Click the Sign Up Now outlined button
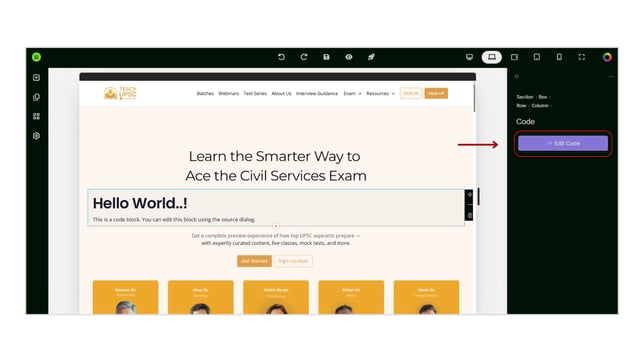 [293, 261]
